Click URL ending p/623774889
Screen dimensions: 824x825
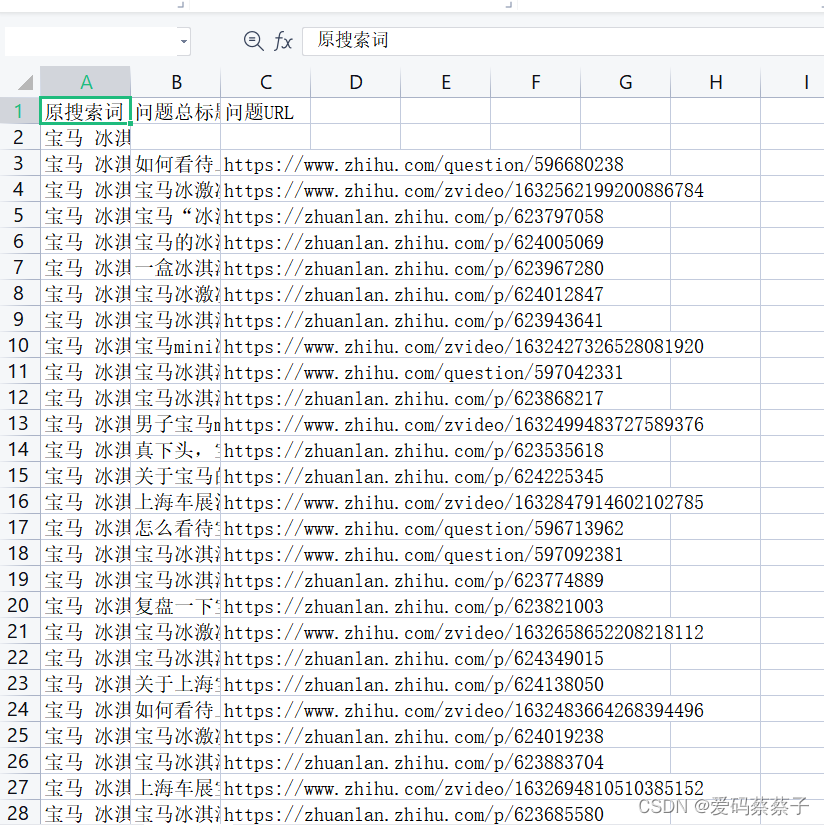tap(414, 580)
